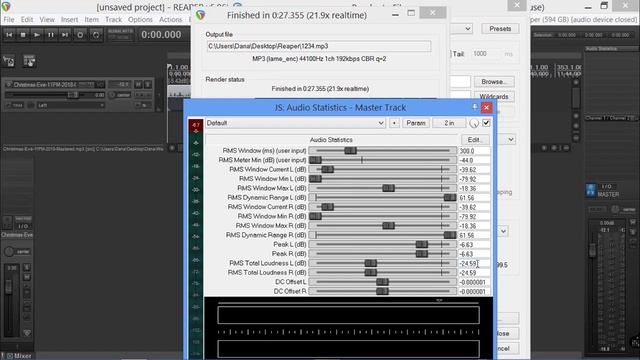640x360 pixels.
Task: Open the Actions menu
Action: tap(171, 20)
